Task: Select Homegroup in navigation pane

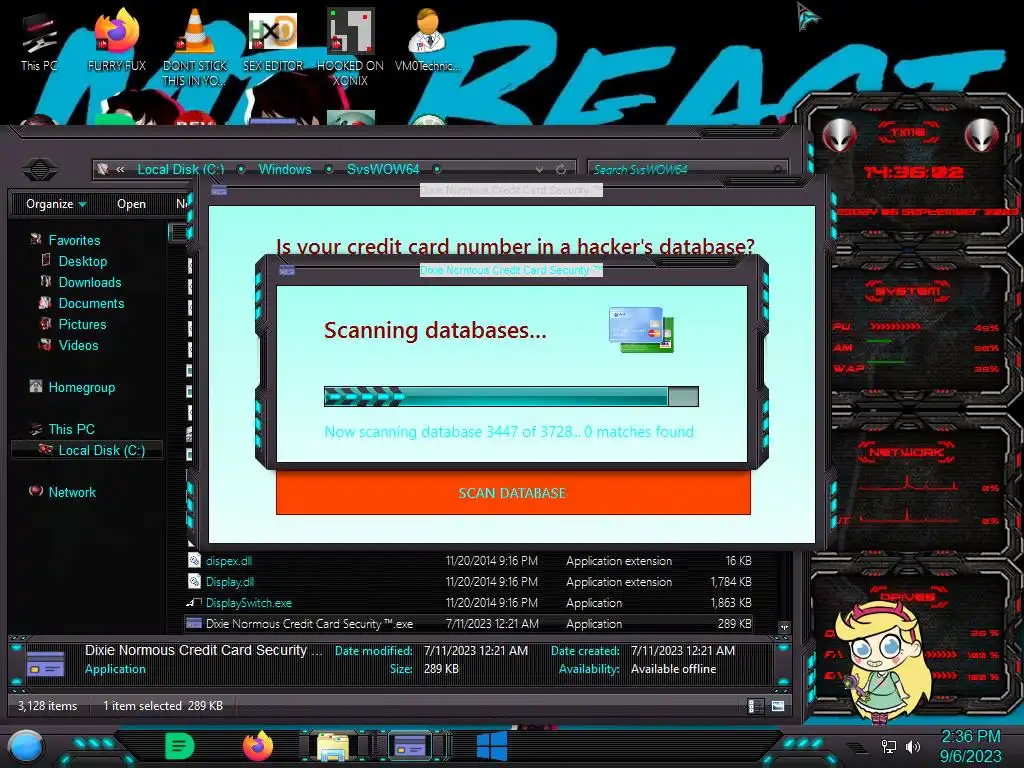Action: 81,387
